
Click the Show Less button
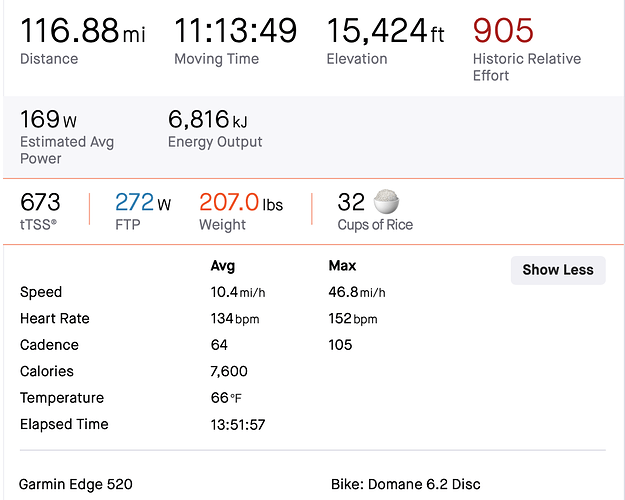(558, 270)
